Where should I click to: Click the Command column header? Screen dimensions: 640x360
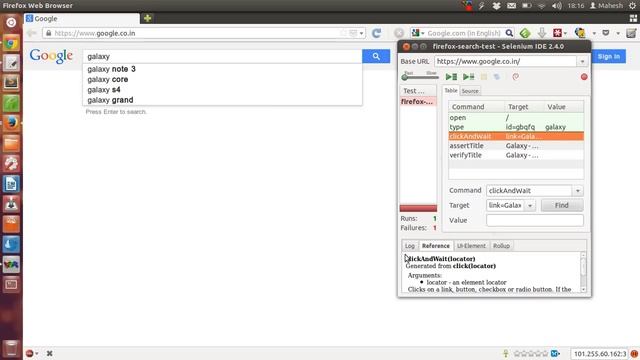pyautogui.click(x=476, y=107)
